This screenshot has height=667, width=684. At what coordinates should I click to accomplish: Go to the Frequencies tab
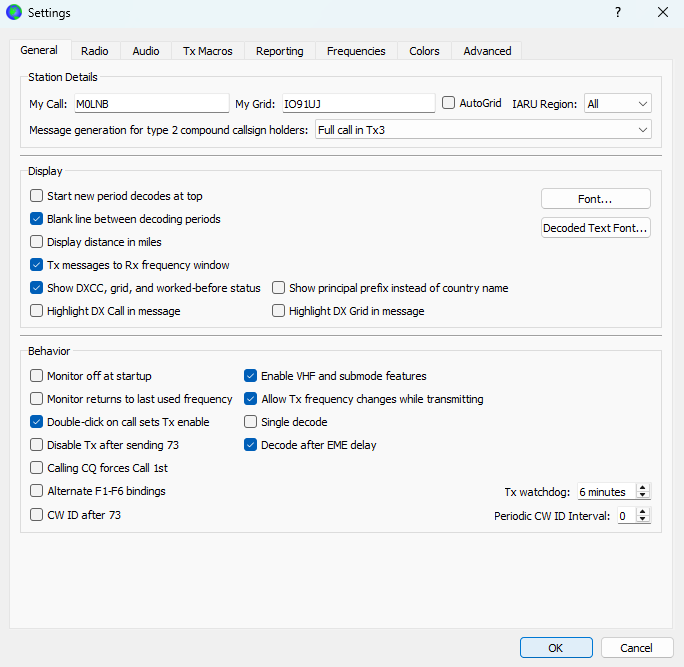pos(355,51)
